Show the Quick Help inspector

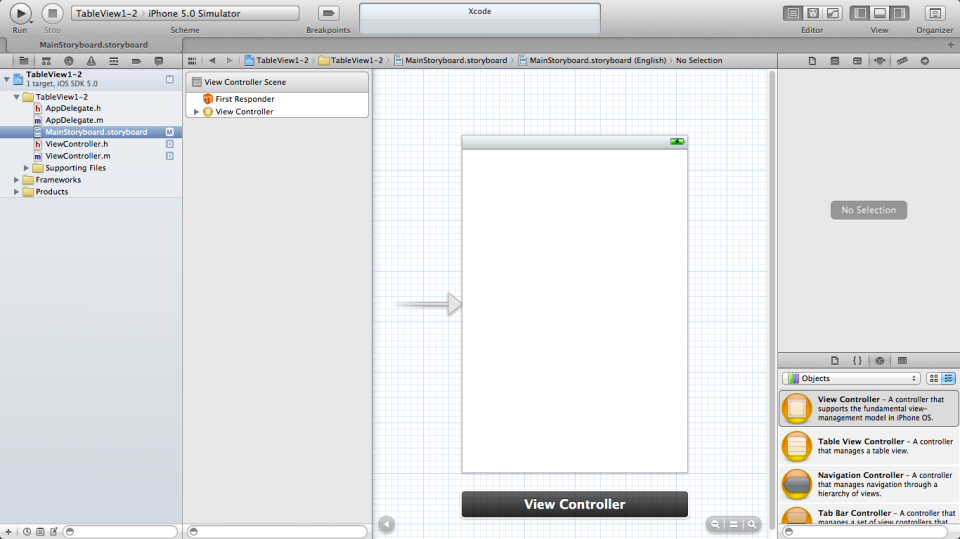(x=834, y=61)
